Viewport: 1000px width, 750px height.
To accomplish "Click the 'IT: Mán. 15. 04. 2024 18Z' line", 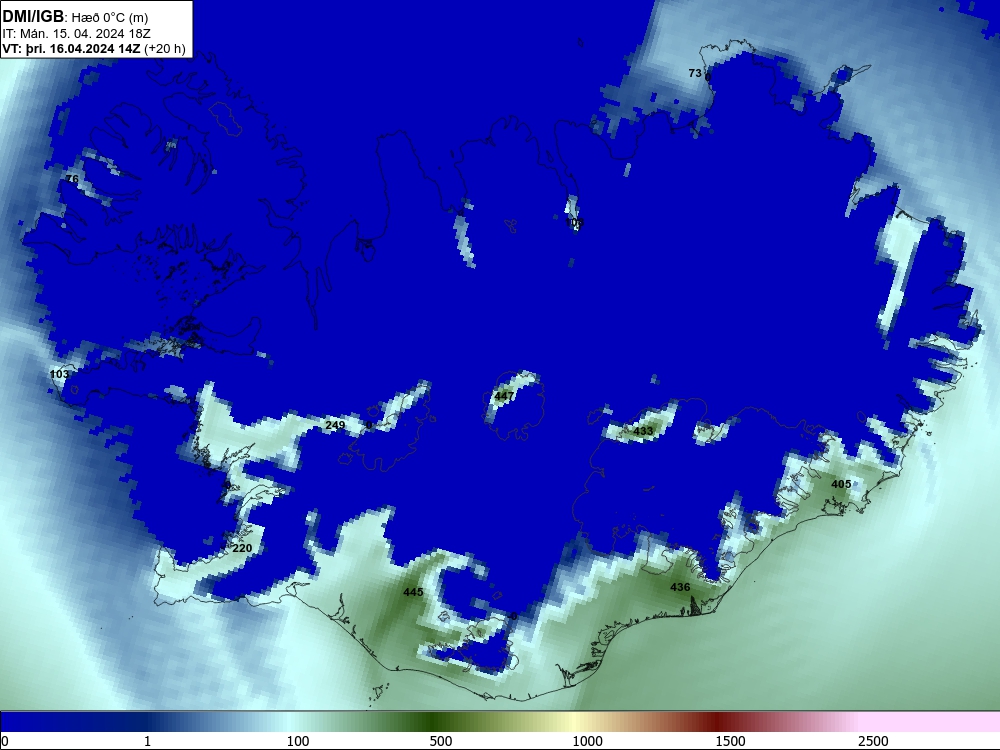I will (76, 34).
